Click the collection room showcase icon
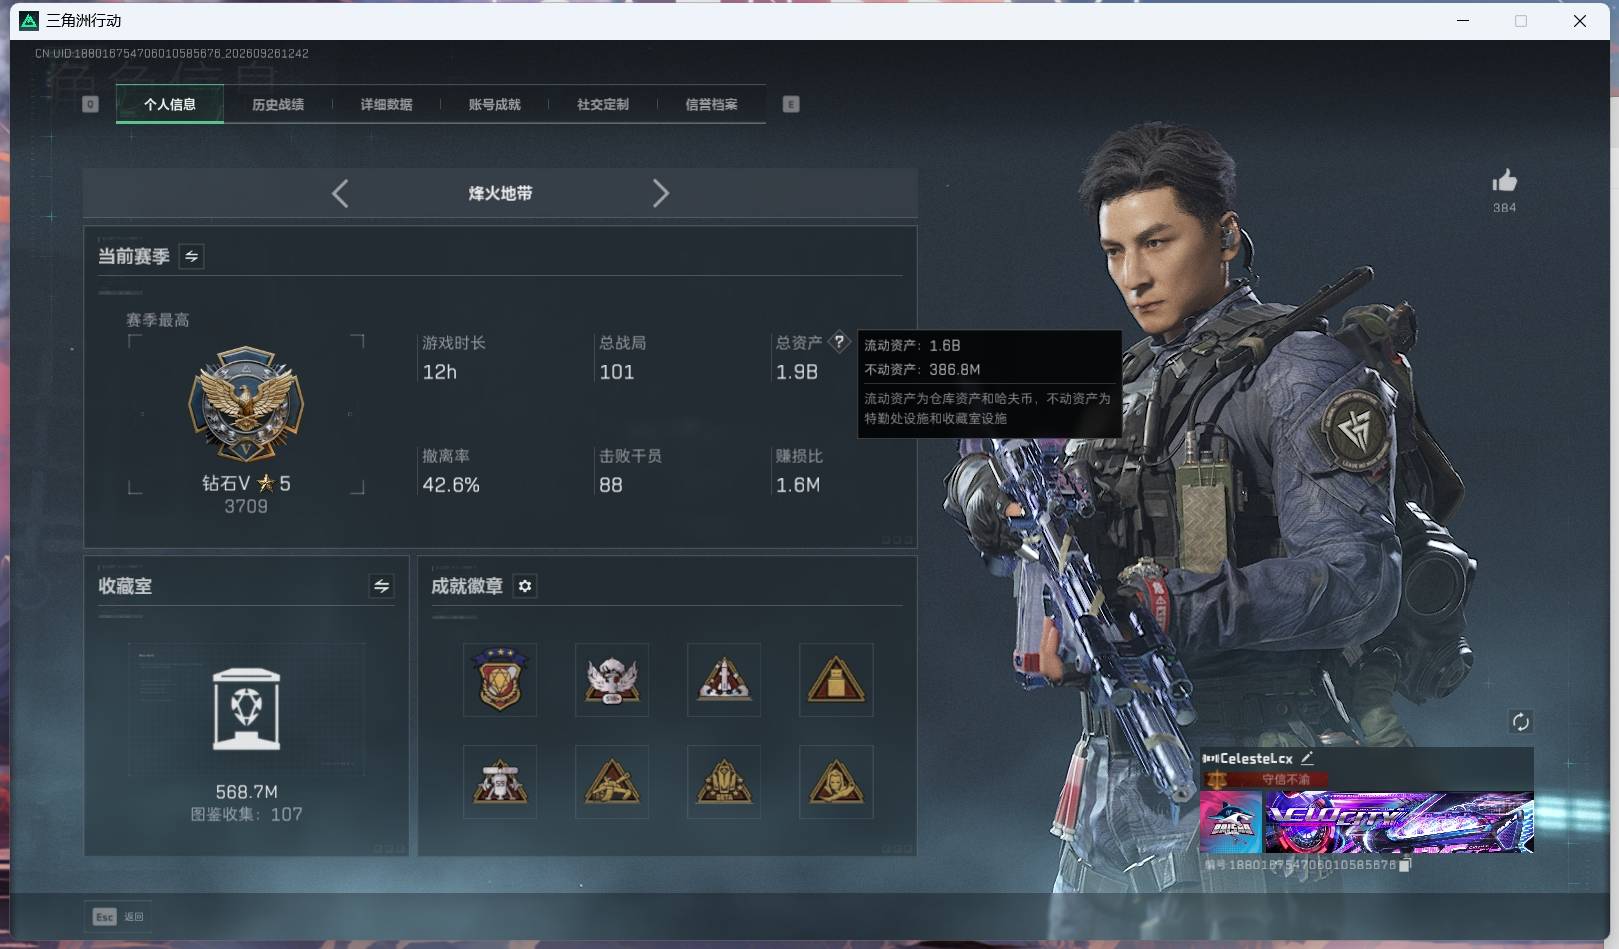The image size is (1619, 949). tap(246, 709)
